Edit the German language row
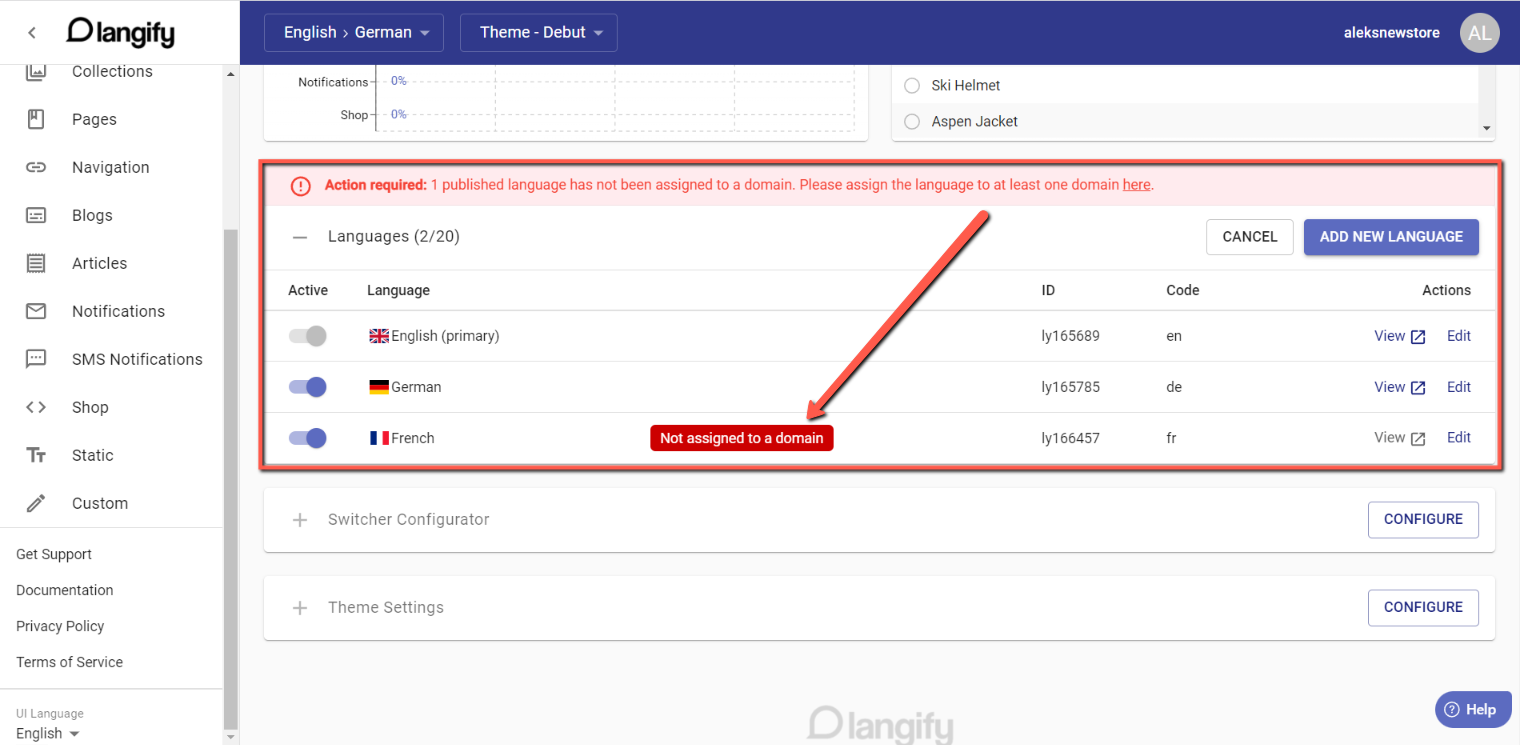The image size is (1520, 745). pos(1459,386)
